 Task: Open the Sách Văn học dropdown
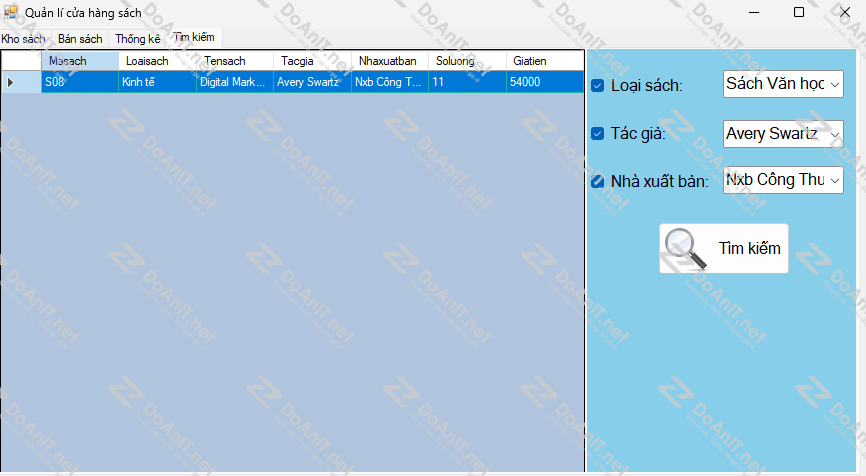tap(834, 84)
